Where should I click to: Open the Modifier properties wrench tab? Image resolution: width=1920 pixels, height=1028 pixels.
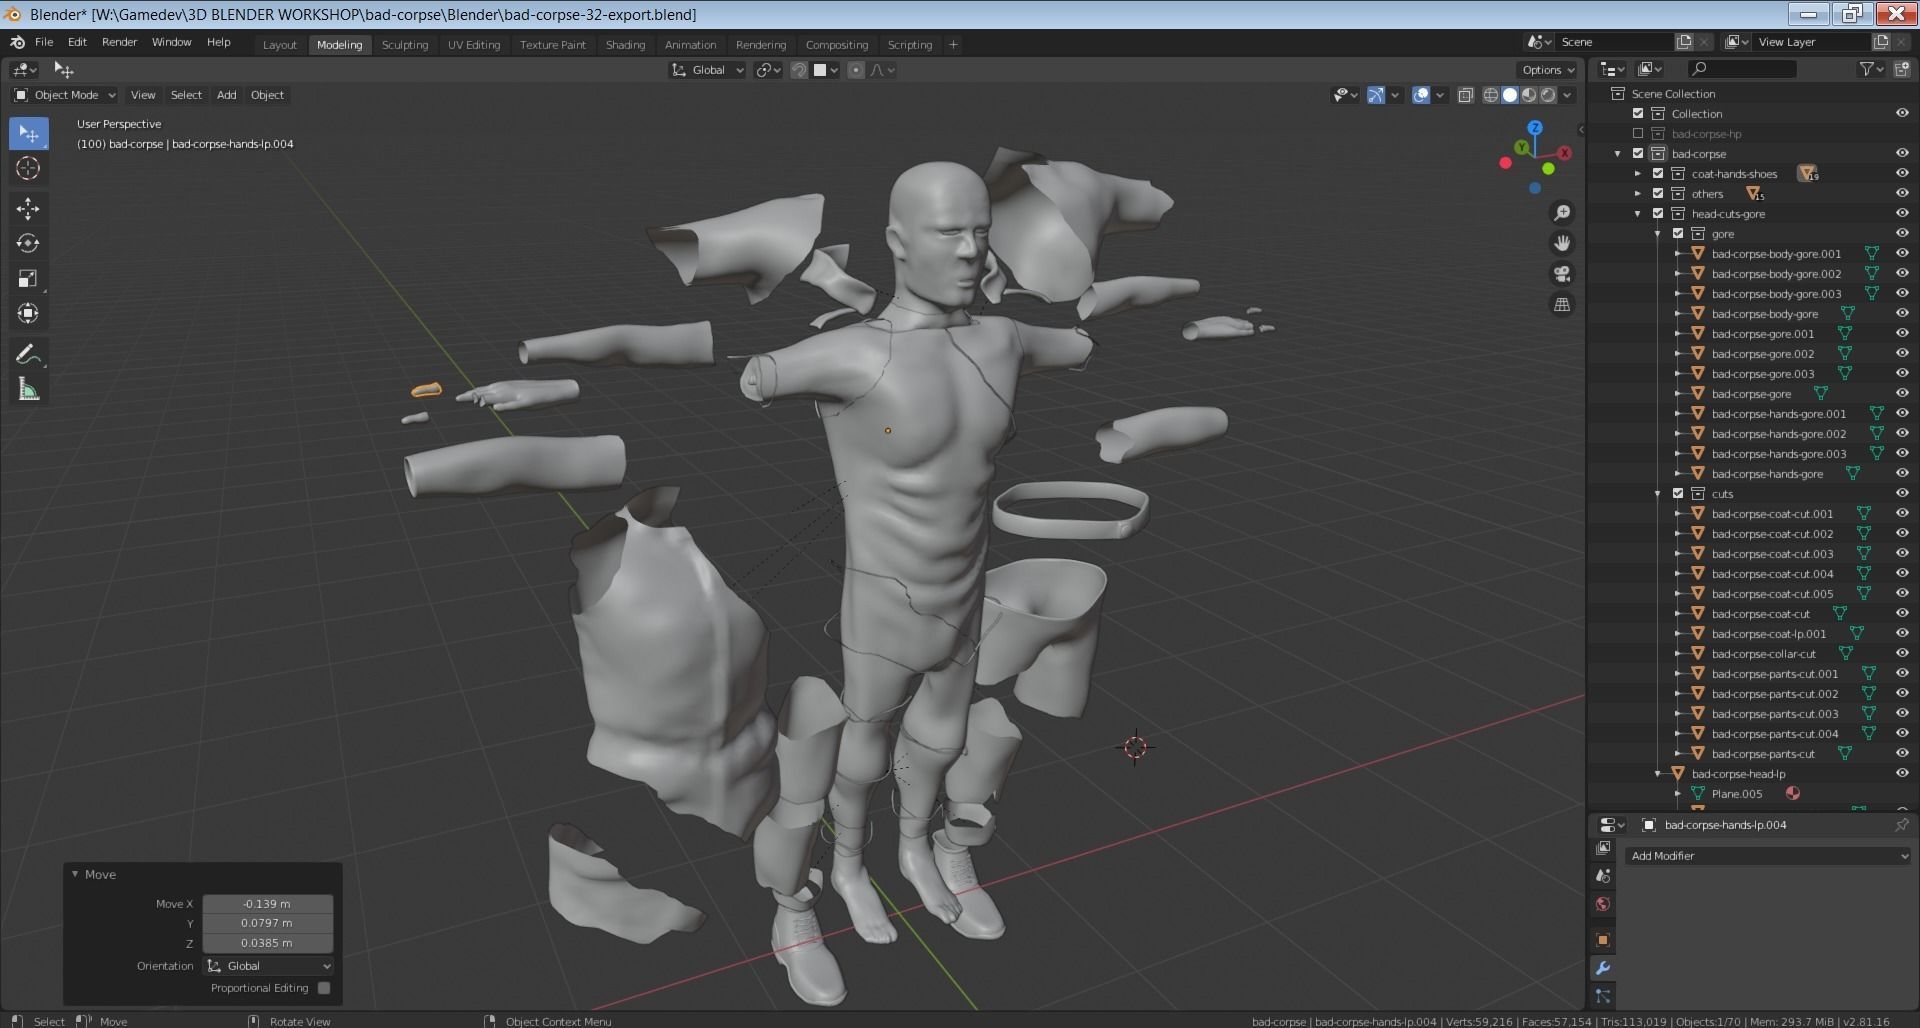(x=1603, y=968)
